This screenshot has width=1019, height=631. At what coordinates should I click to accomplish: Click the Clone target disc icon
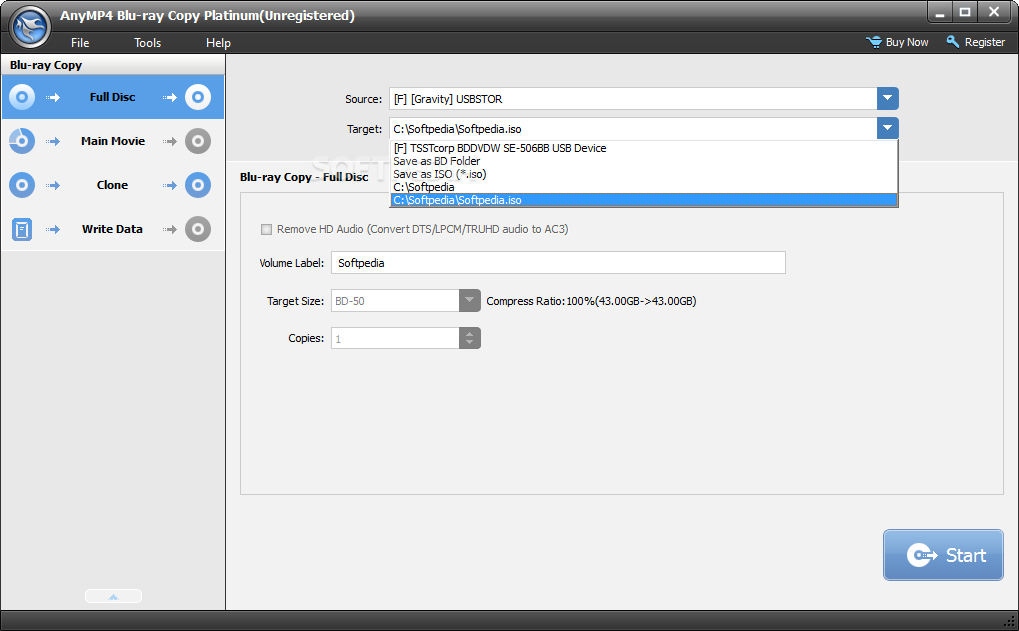198,185
